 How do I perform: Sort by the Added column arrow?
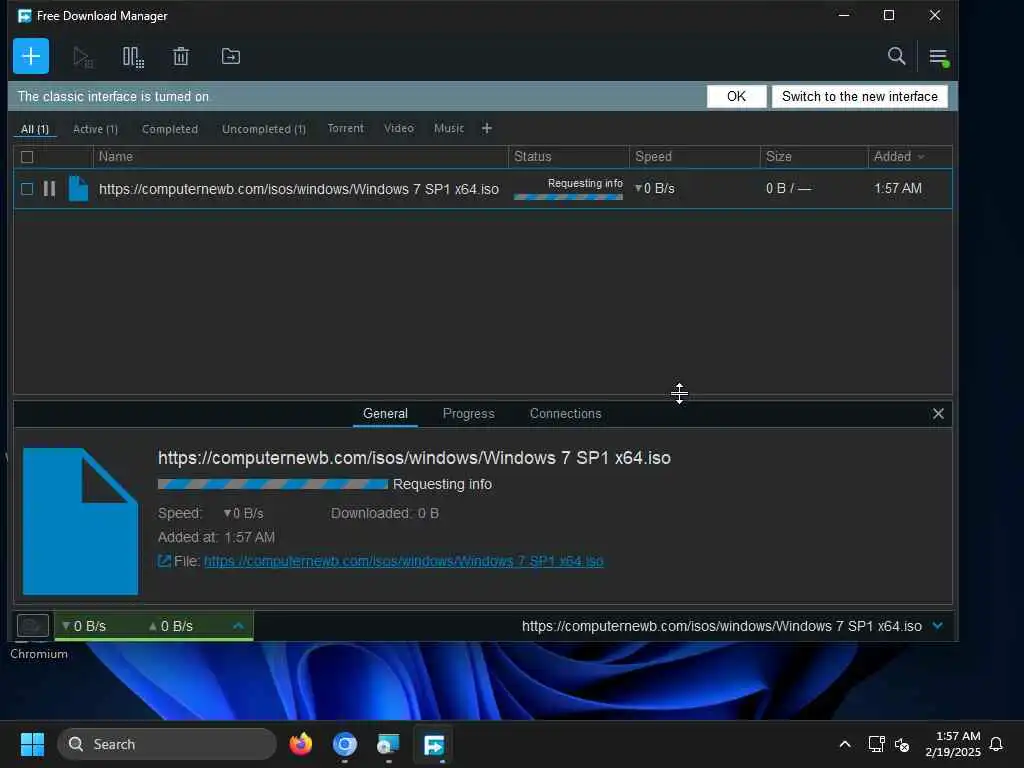point(921,157)
